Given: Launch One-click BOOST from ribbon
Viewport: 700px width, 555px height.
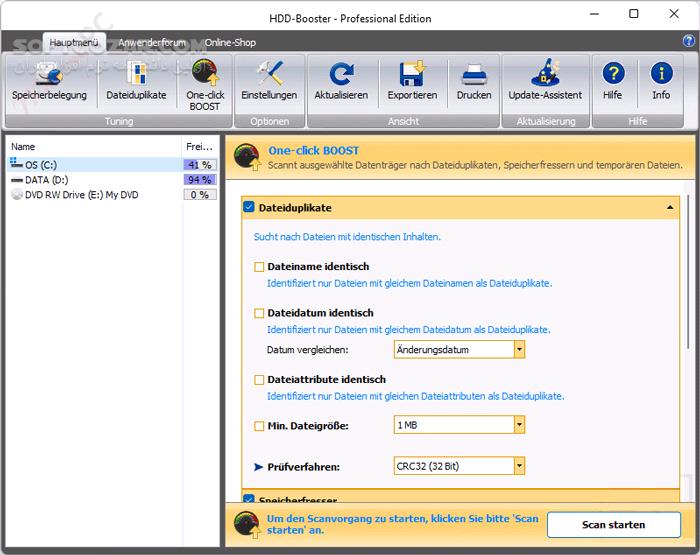Looking at the screenshot, I should click(204, 85).
